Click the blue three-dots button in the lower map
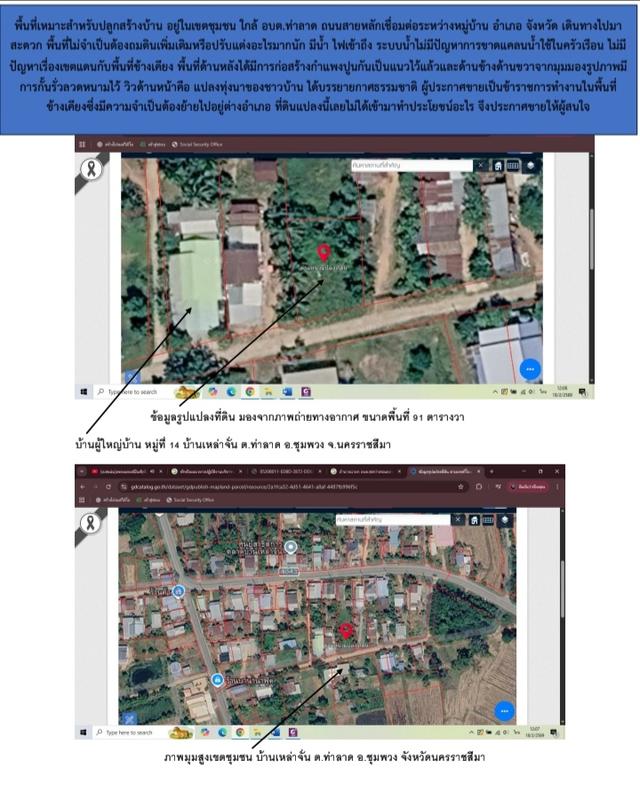 click(x=504, y=711)
